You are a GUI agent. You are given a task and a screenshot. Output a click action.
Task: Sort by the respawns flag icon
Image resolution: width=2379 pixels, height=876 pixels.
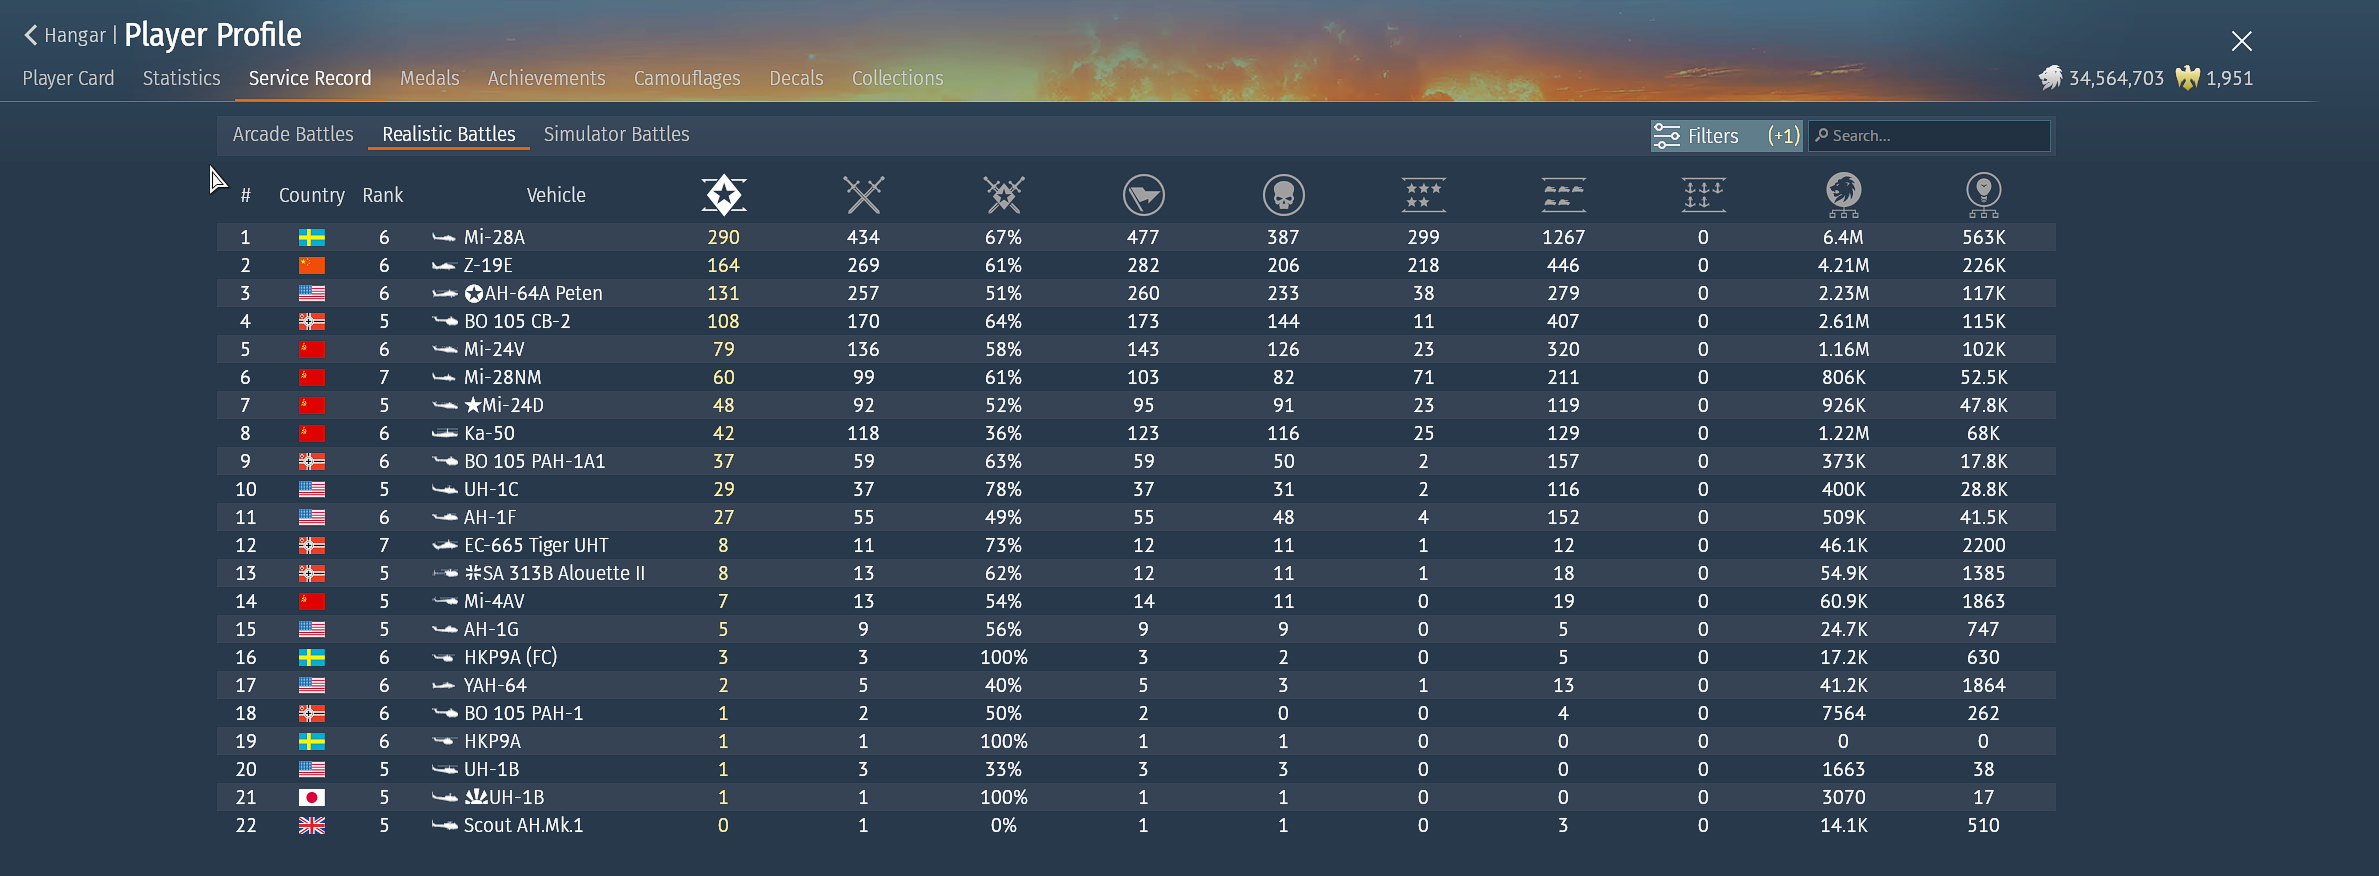click(x=1143, y=195)
